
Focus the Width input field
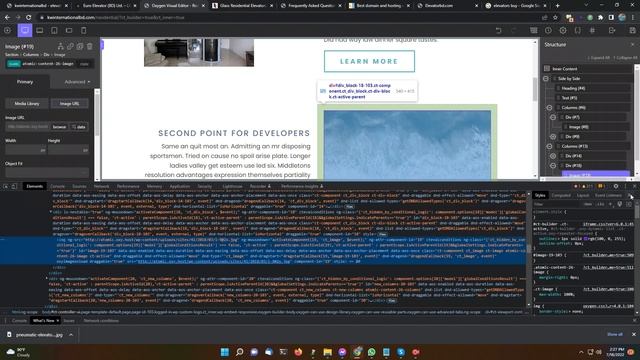click(x=26, y=150)
